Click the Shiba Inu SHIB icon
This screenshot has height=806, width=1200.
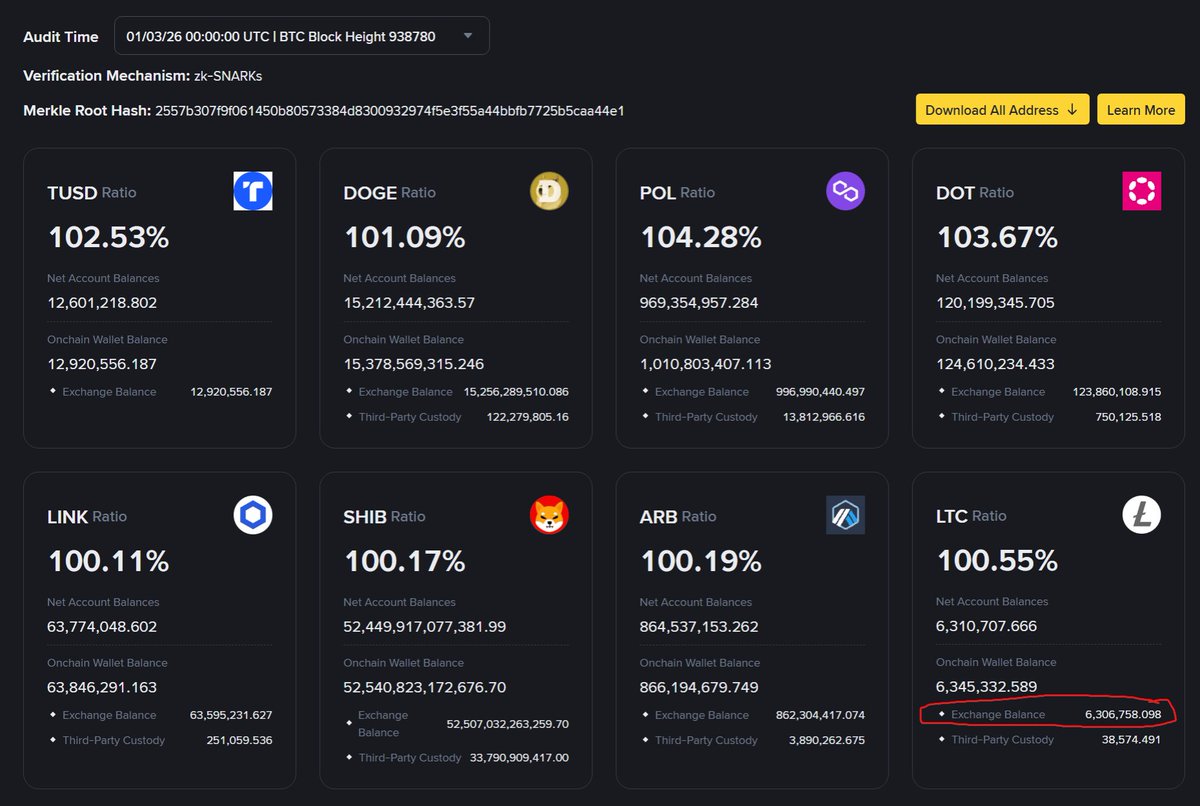549,515
